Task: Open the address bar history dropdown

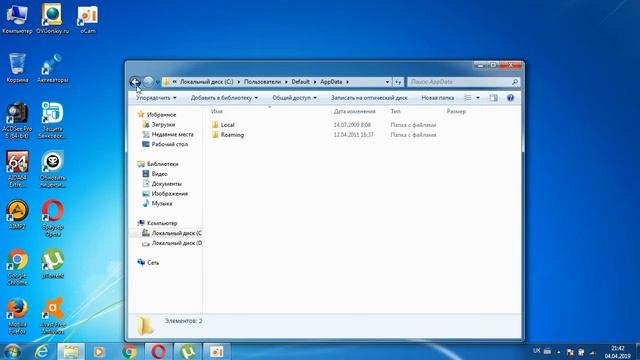Action: point(387,82)
